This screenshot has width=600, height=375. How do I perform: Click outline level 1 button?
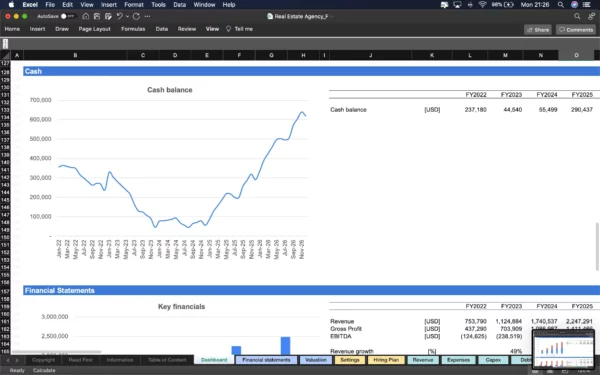click(5, 41)
